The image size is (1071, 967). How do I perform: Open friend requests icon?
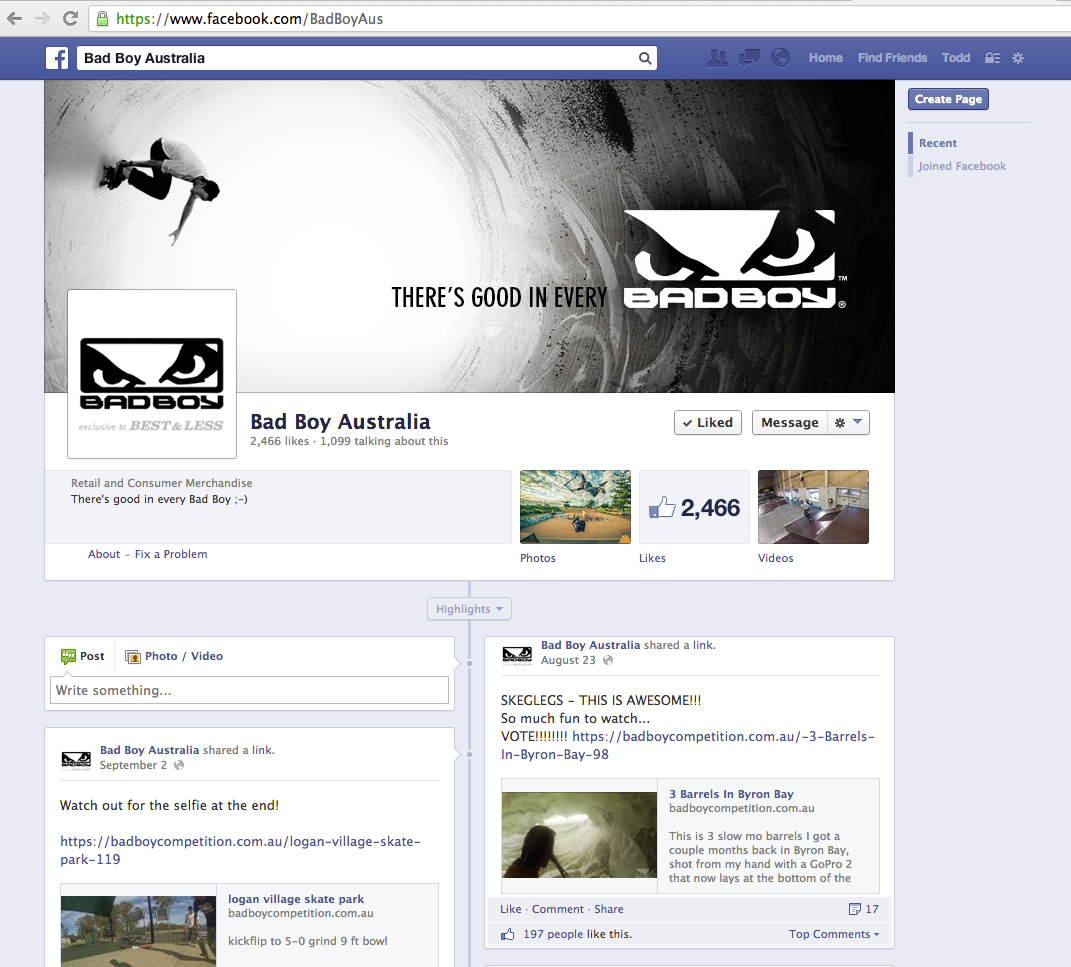point(717,58)
